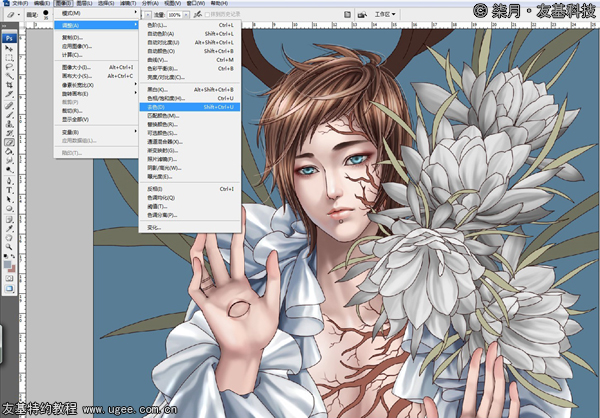Open the Filter (滤镜) menu
600x418 pixels.
coord(127,3)
